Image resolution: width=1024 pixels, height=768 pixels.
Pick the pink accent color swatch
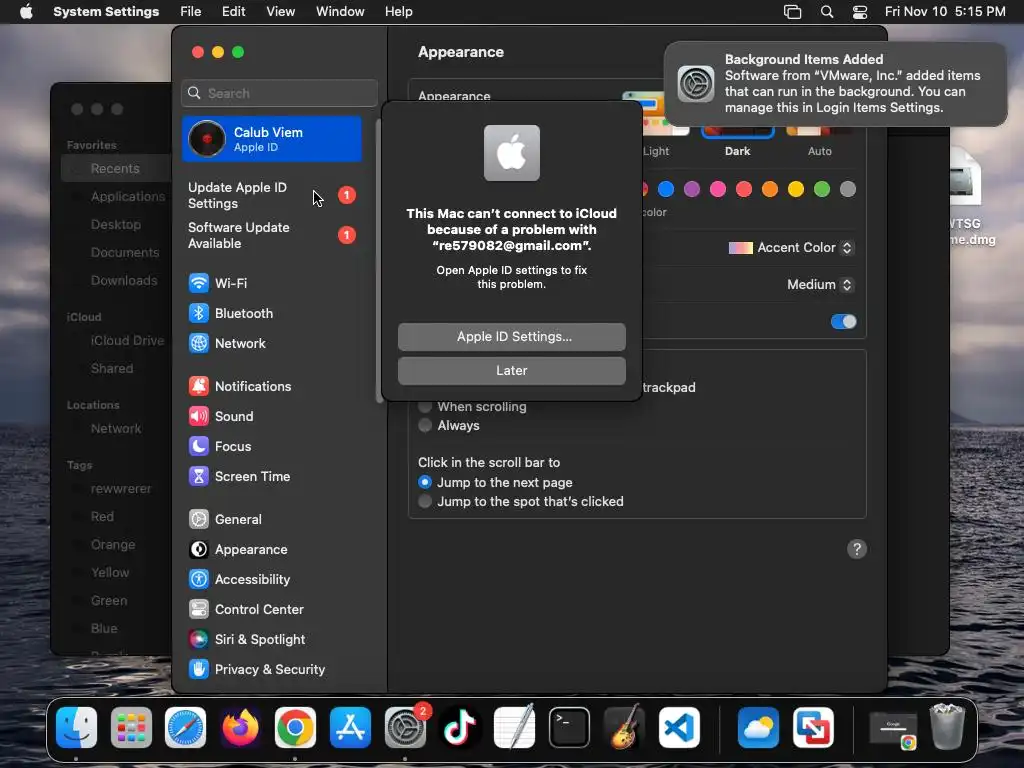[718, 189]
